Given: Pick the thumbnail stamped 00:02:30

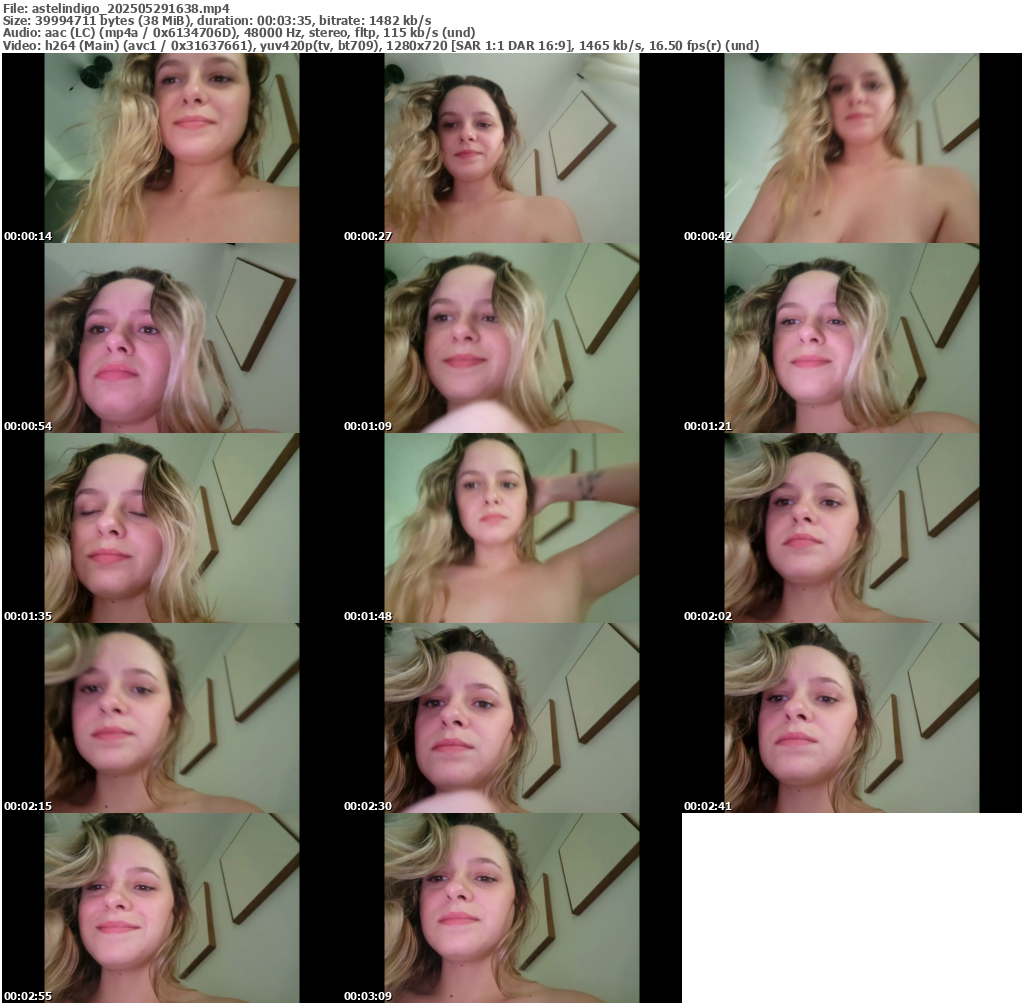Looking at the screenshot, I should pyautogui.click(x=511, y=718).
